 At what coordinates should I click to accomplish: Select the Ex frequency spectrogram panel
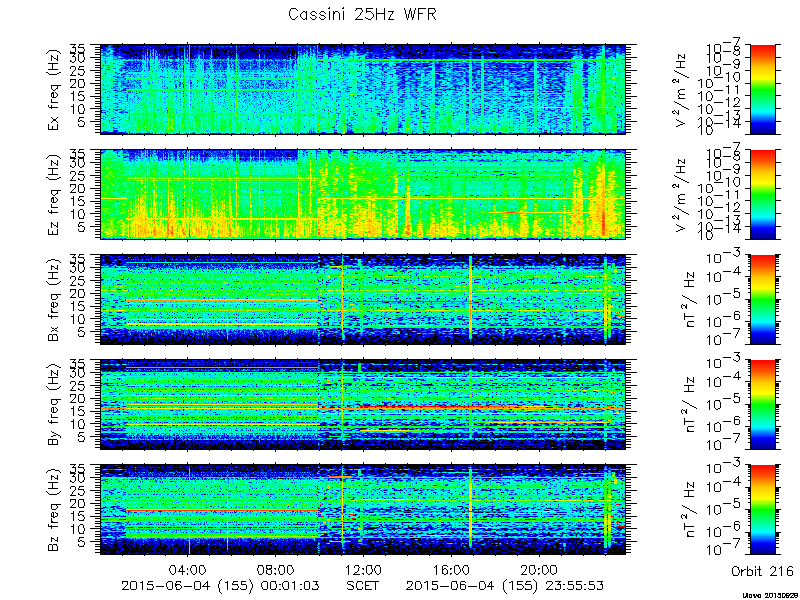[x=363, y=89]
